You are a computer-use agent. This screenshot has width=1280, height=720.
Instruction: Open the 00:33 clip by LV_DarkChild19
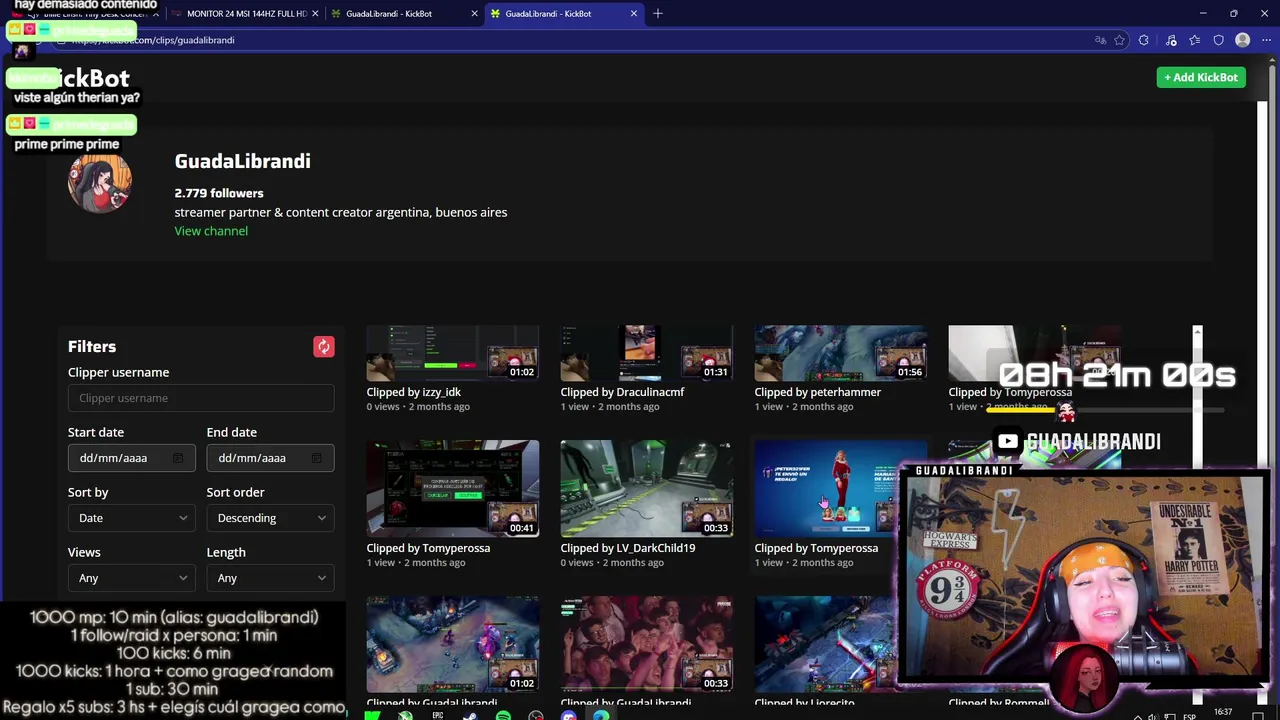[x=646, y=489]
